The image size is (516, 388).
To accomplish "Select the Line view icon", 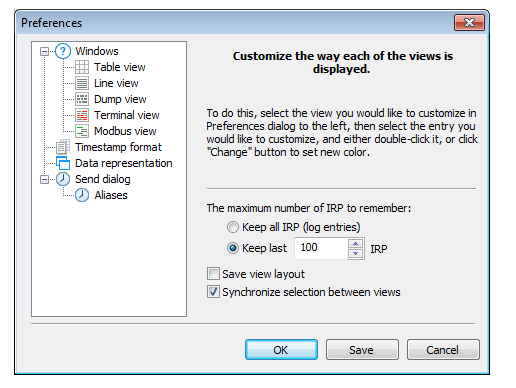I will (82, 83).
